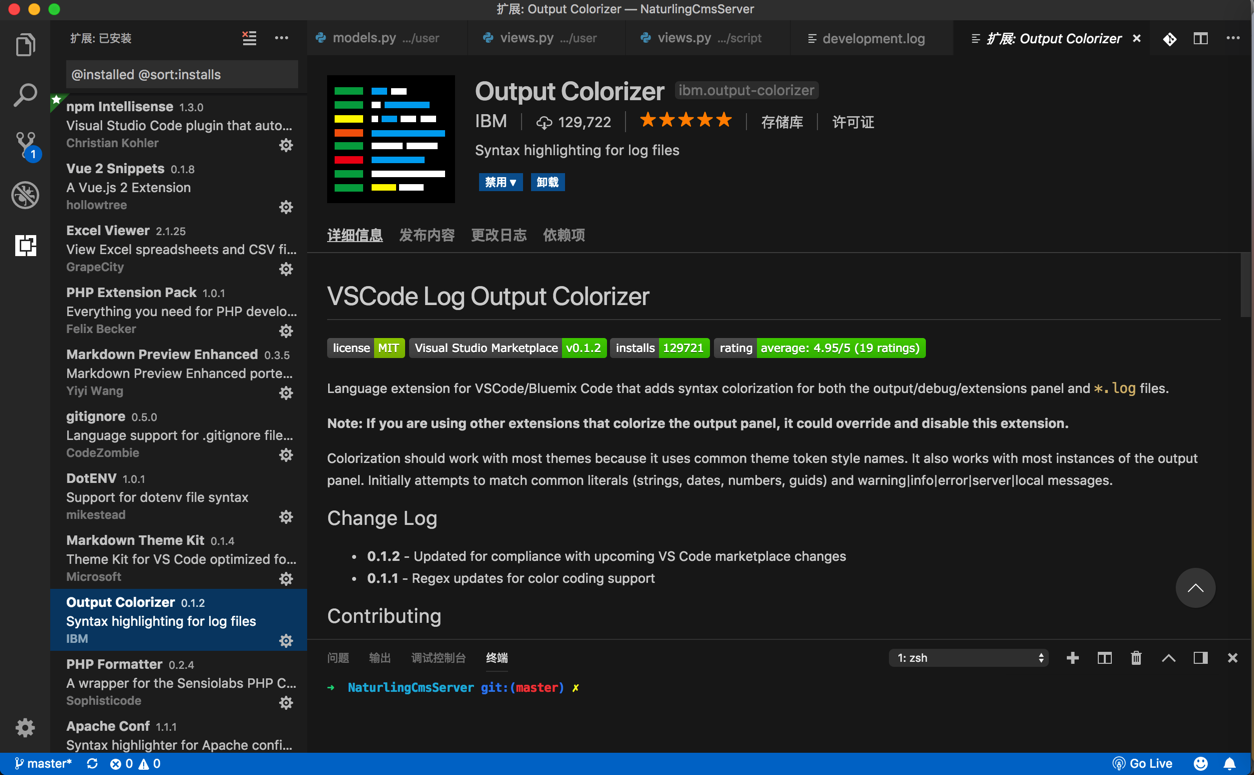Click gear for gitignore extension
The image size is (1254, 775).
pyautogui.click(x=286, y=455)
